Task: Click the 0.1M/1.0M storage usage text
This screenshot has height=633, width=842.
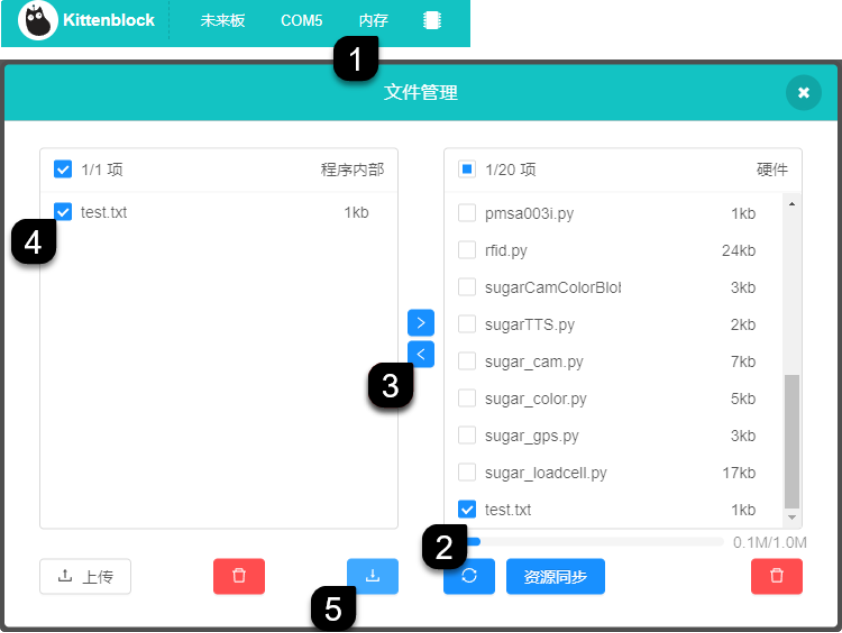Action: 770,542
